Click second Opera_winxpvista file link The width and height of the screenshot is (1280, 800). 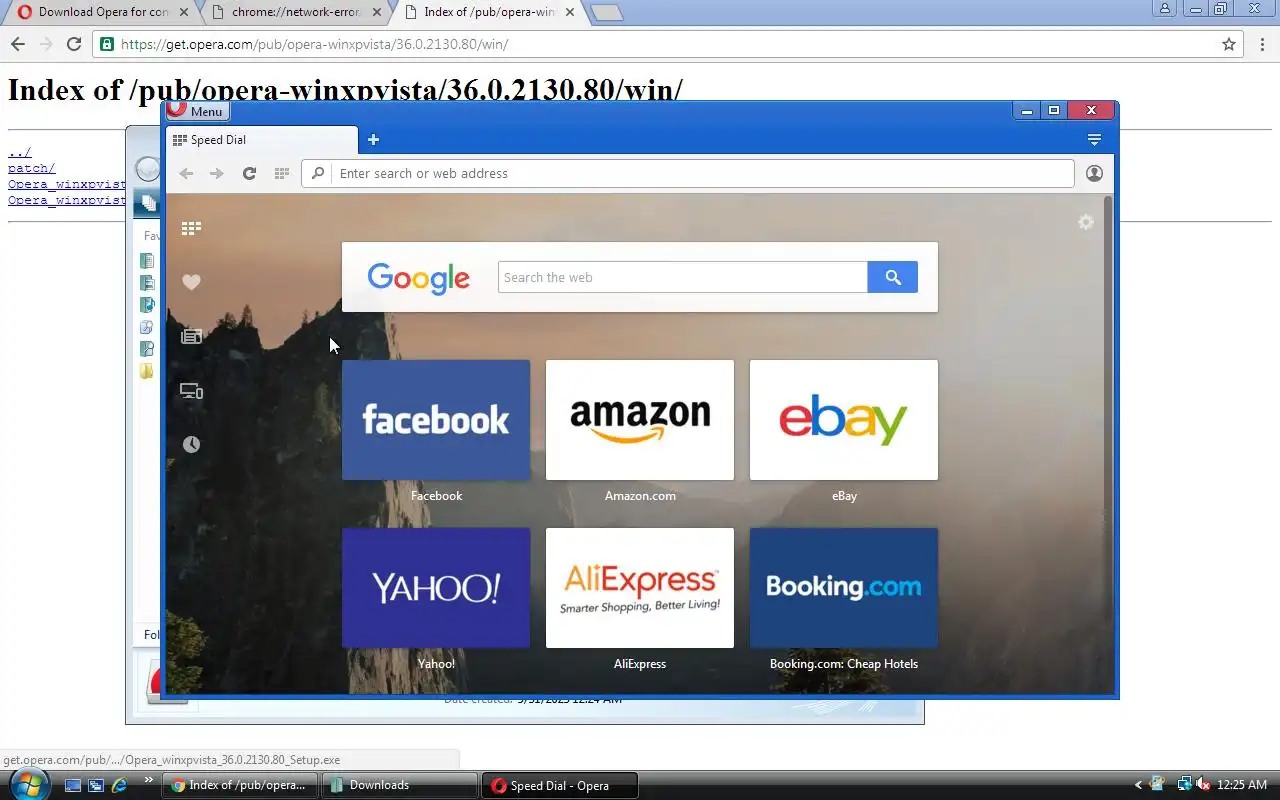click(x=67, y=200)
